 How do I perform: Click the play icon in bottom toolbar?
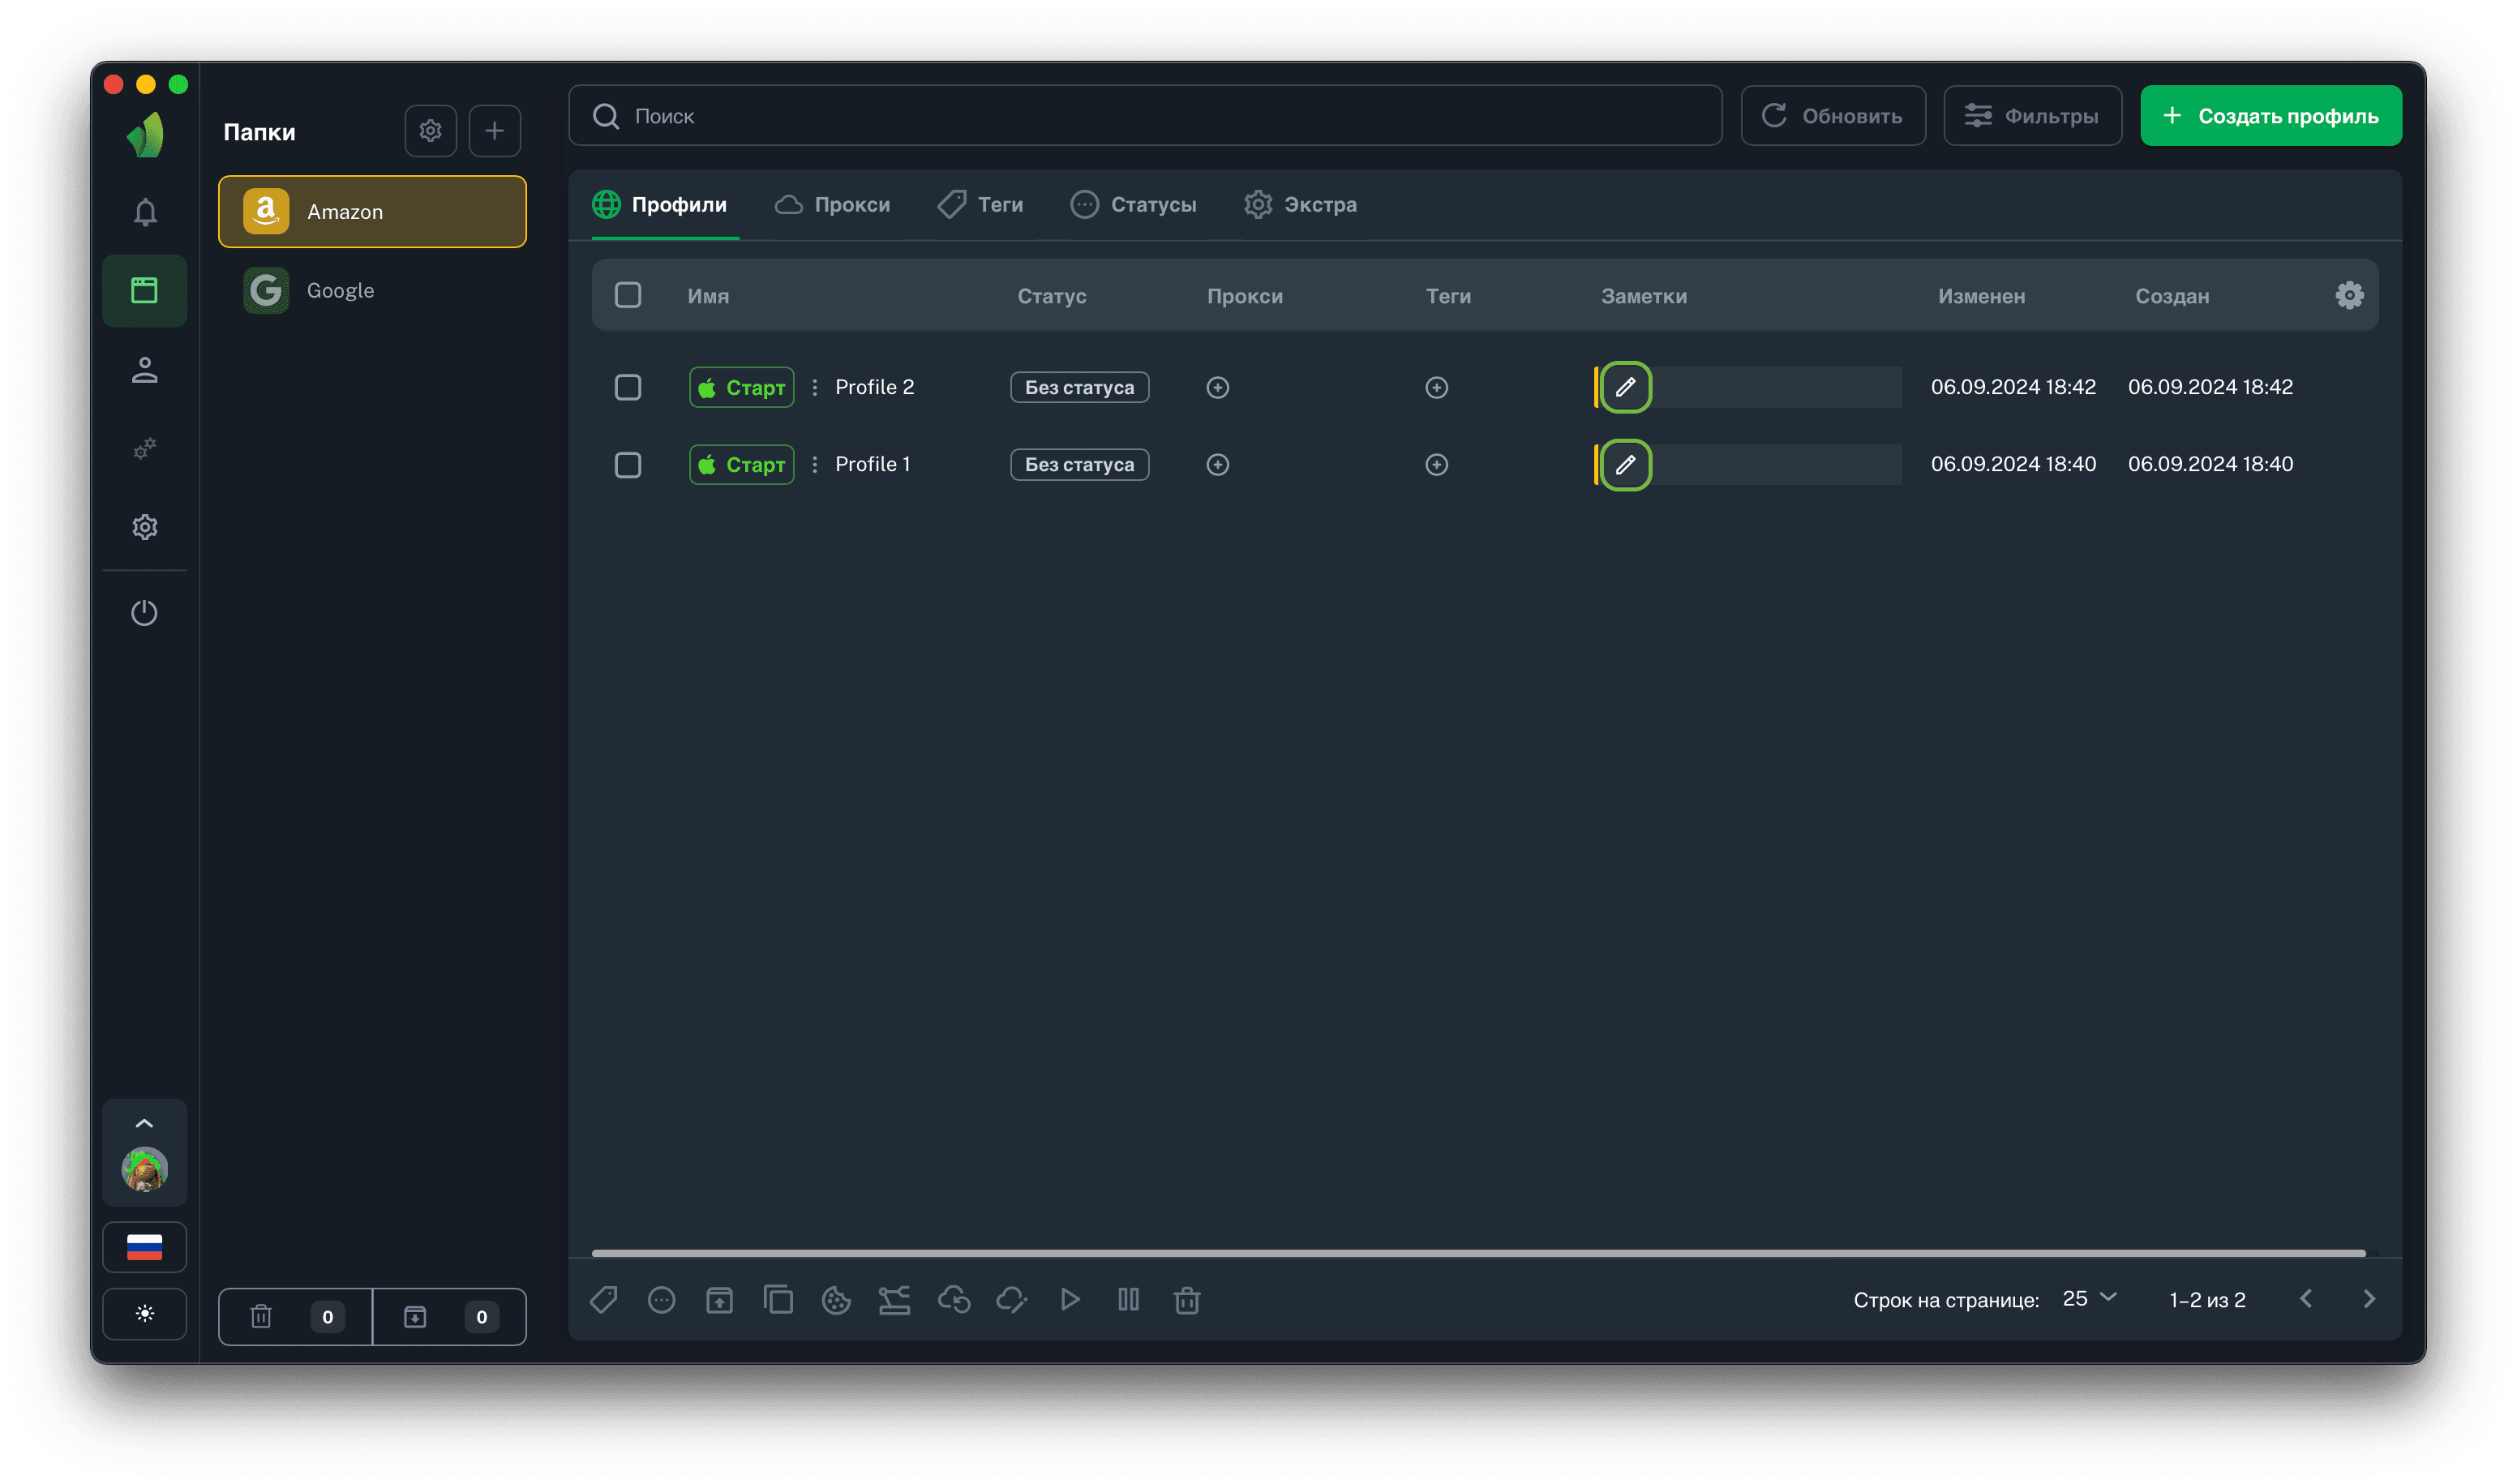tap(1070, 1299)
